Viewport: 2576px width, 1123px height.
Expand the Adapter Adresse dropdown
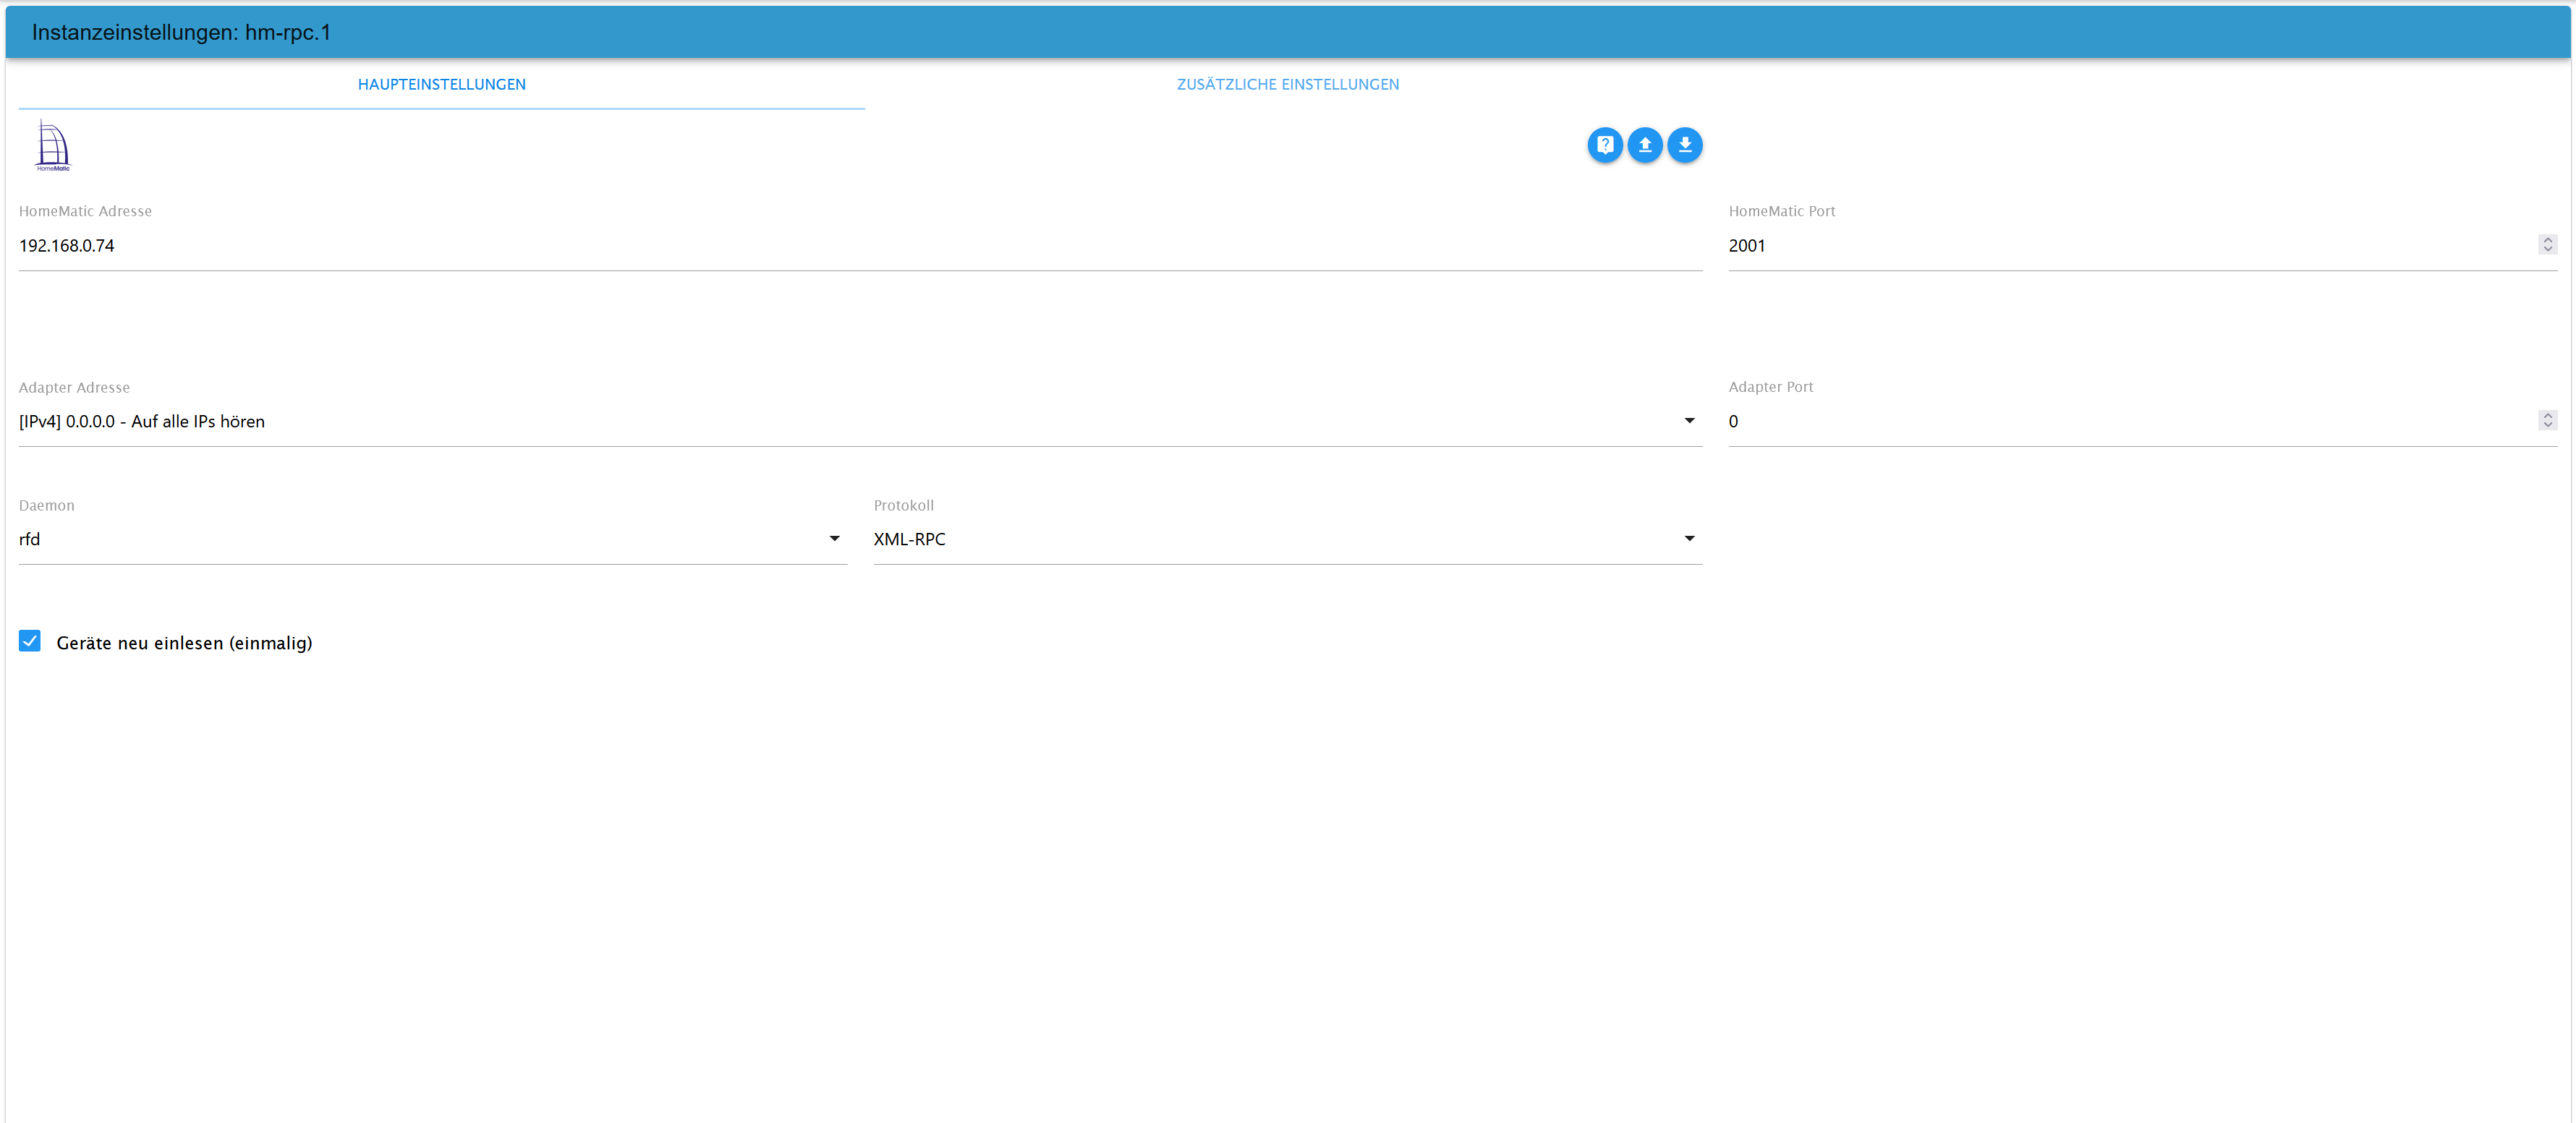point(860,421)
